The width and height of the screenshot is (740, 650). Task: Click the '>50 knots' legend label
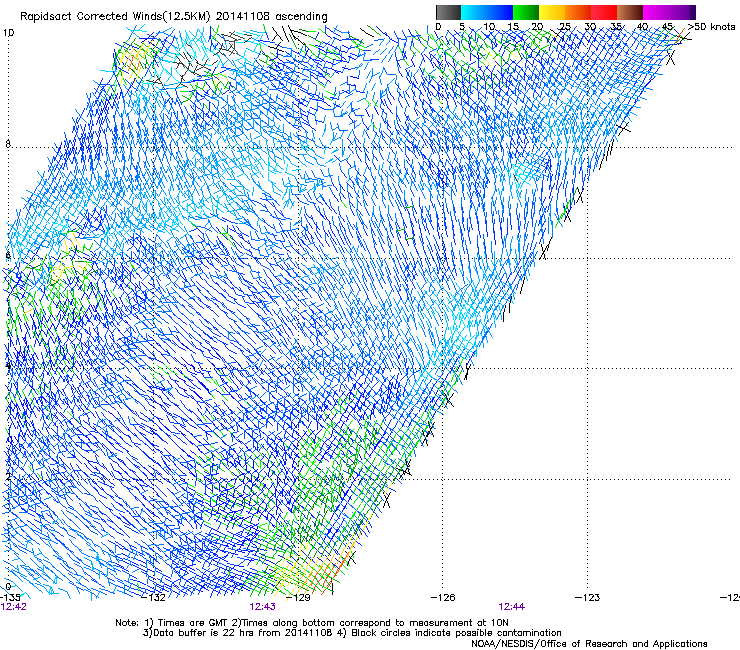(711, 27)
